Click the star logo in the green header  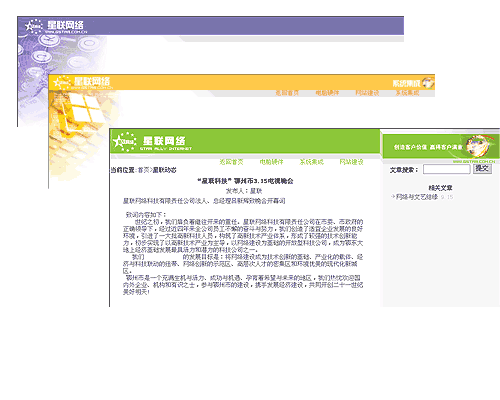[124, 142]
